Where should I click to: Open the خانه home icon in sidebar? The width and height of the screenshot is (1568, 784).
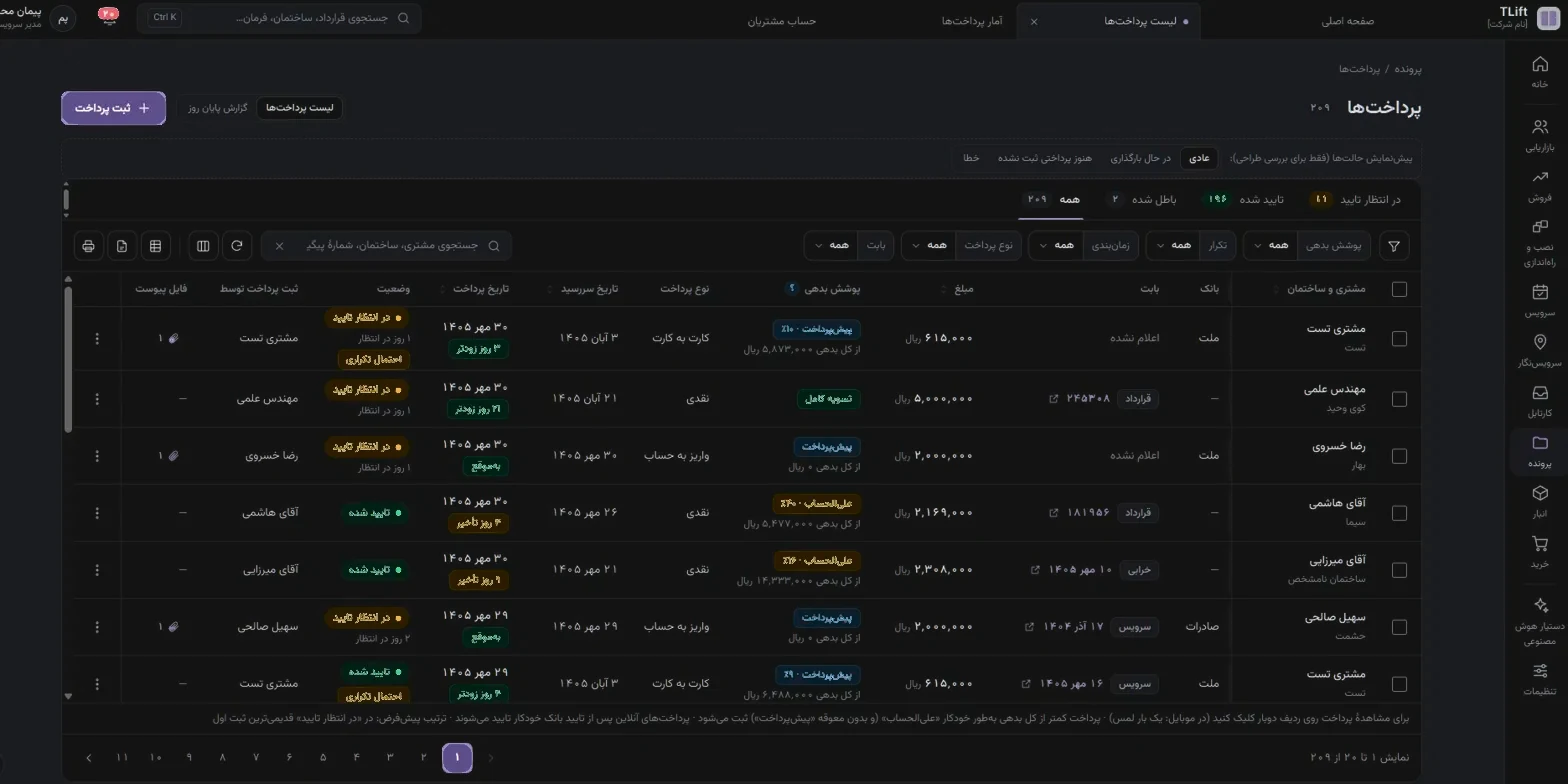click(1539, 72)
